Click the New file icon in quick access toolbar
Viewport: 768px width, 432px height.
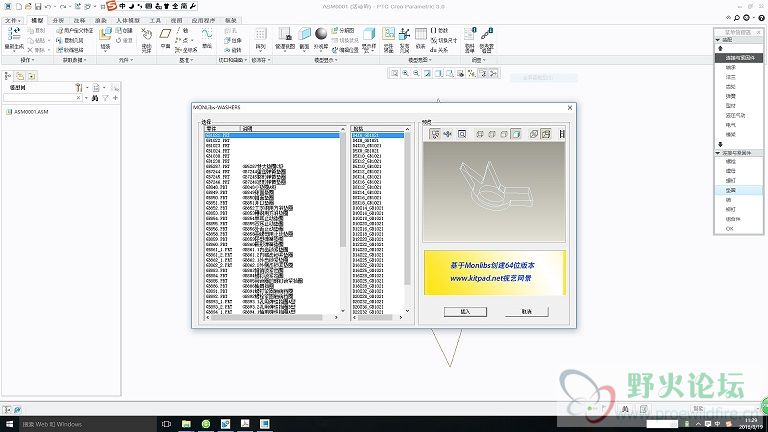[19, 6]
